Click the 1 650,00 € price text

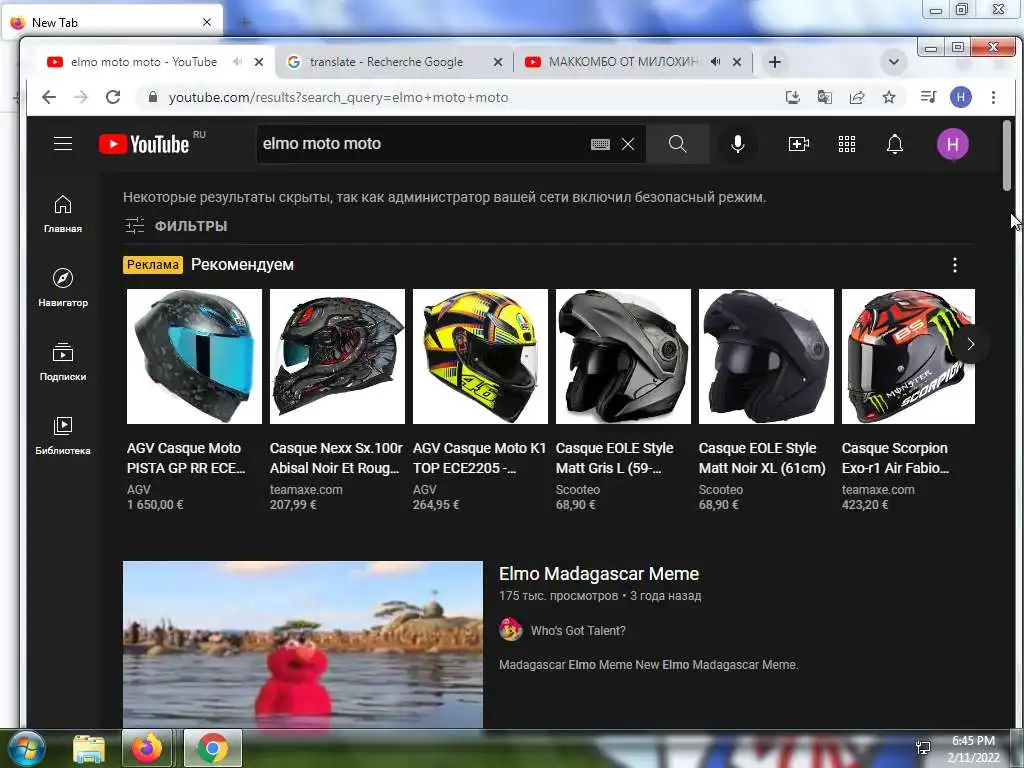155,505
